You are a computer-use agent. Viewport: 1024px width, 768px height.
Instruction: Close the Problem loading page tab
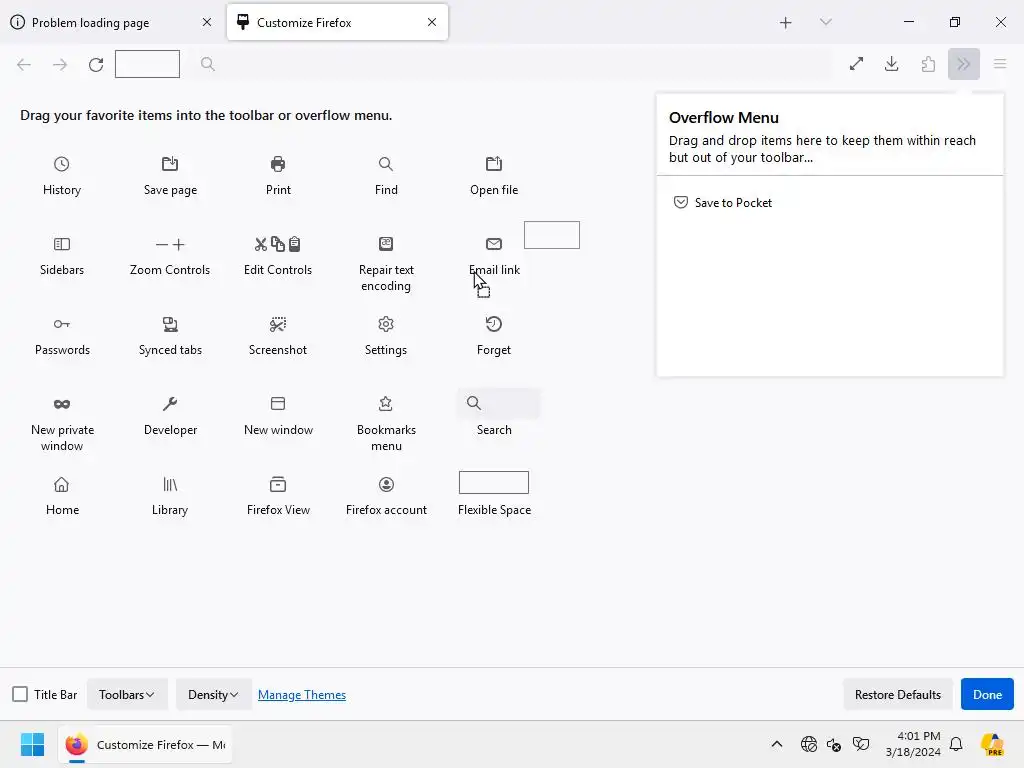click(x=207, y=22)
